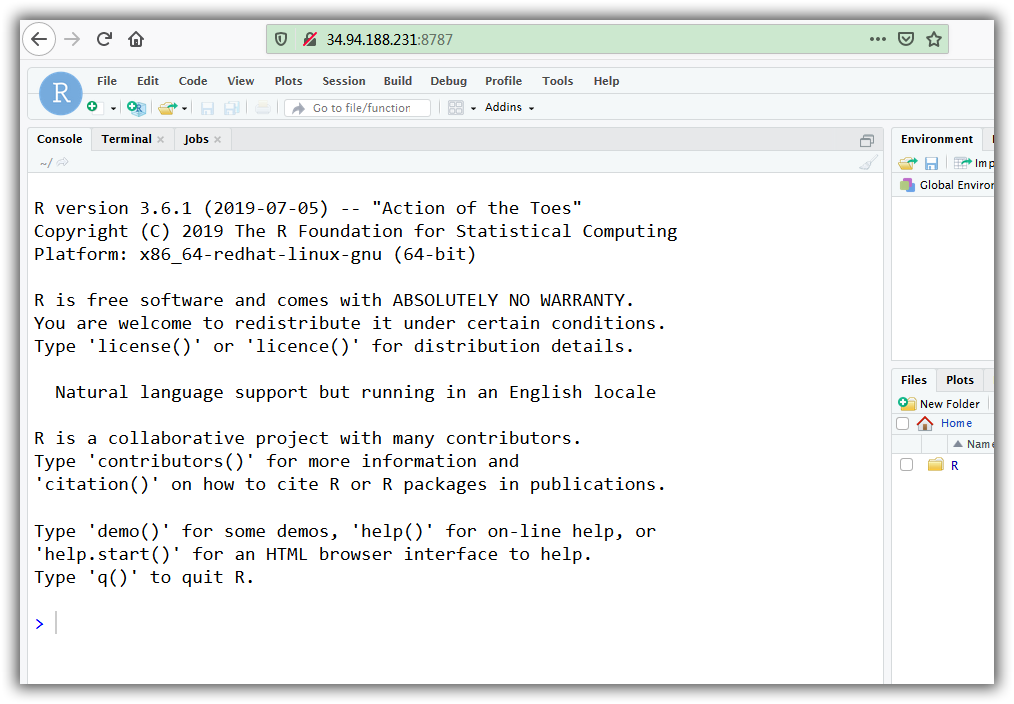Click the console prompt input line
The width and height of the screenshot is (1014, 704).
click(x=453, y=623)
